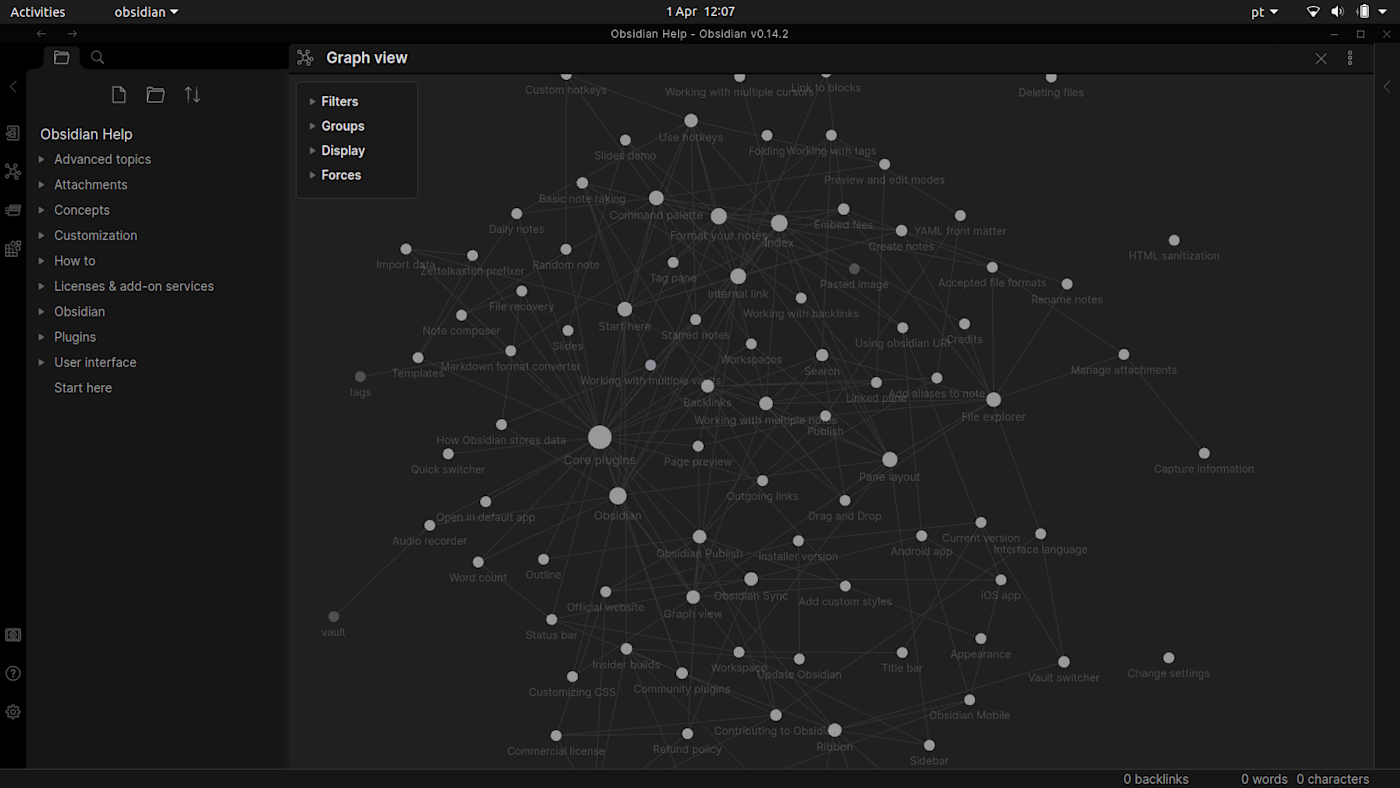This screenshot has height=788, width=1400.
Task: Select the Change settings graph node
Action: 1168,658
